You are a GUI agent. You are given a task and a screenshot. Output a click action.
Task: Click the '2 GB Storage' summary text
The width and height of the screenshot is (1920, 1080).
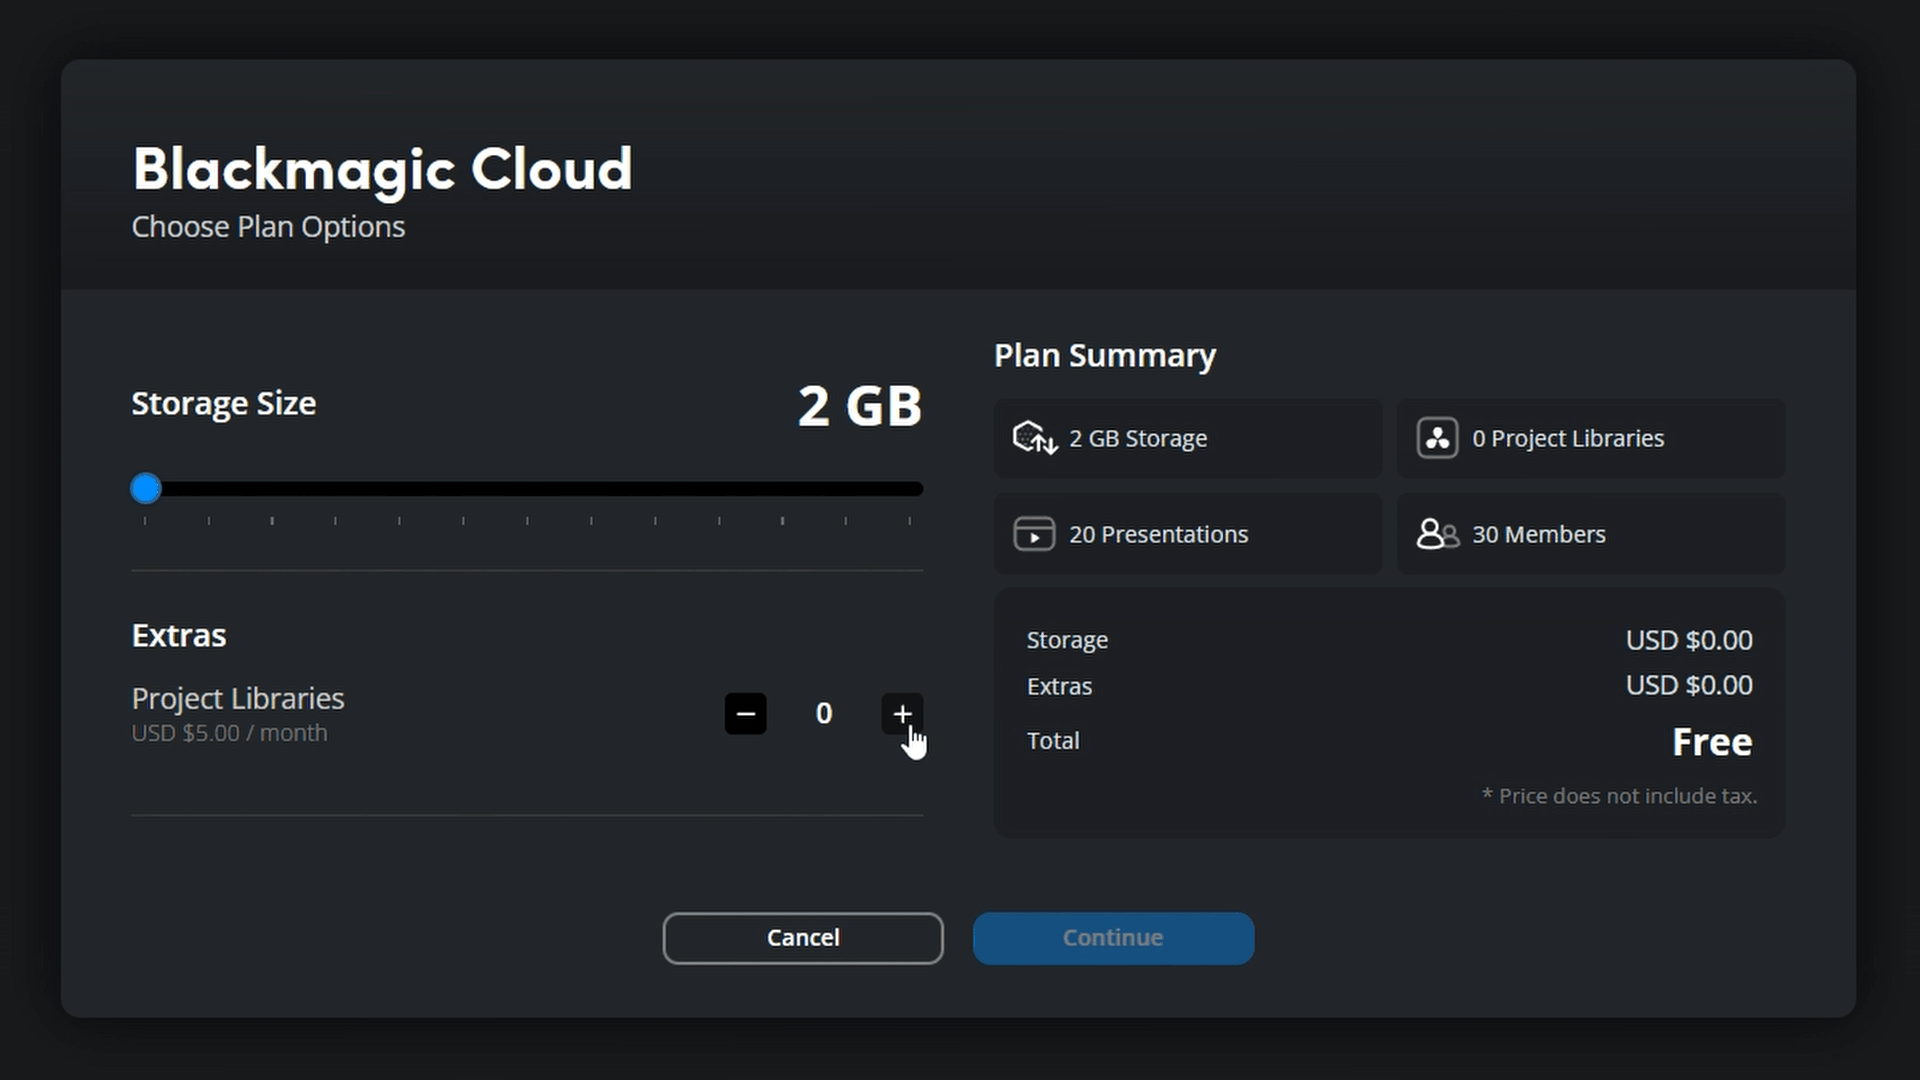1138,439
